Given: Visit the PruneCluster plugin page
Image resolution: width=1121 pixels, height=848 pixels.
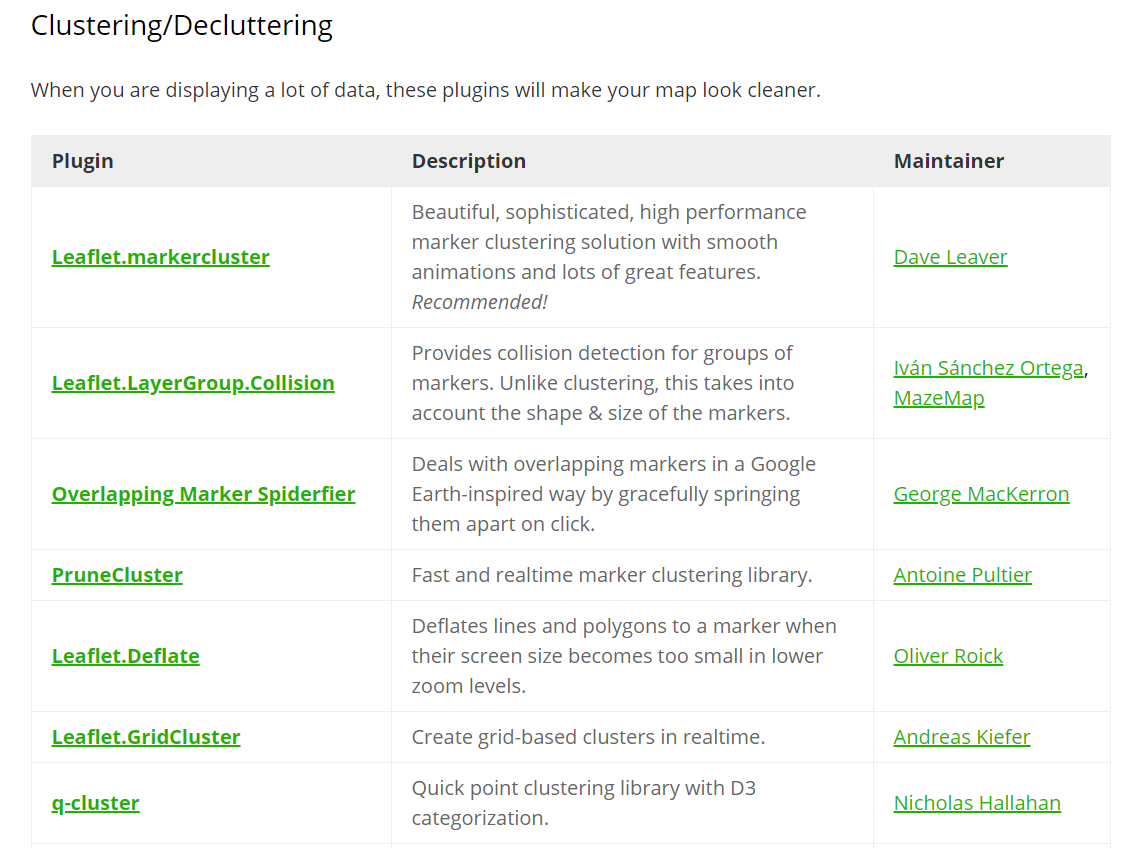Looking at the screenshot, I should point(117,575).
